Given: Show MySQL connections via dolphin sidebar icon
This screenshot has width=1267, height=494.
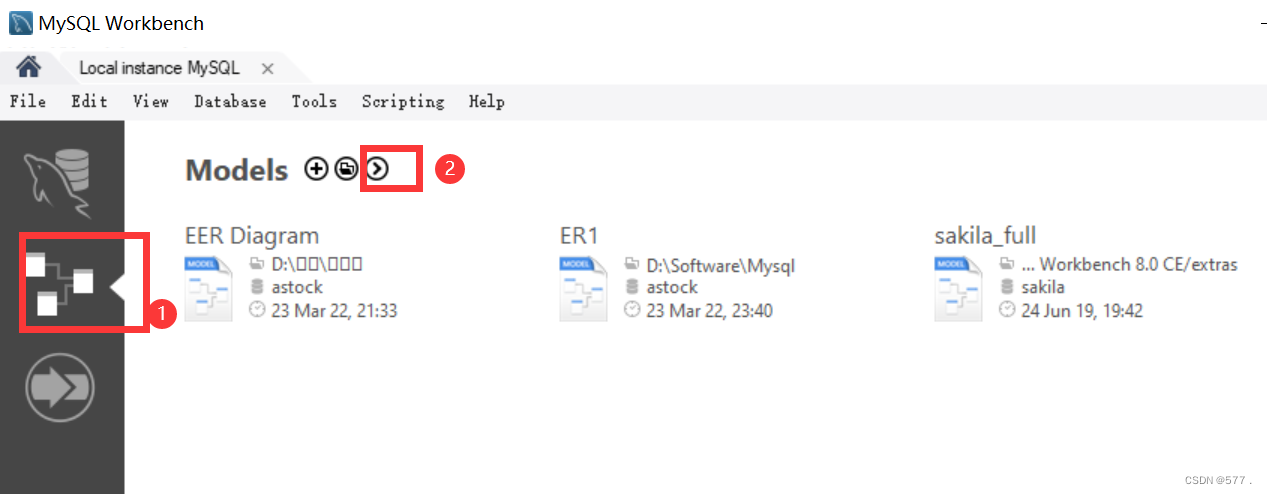Looking at the screenshot, I should pyautogui.click(x=60, y=183).
